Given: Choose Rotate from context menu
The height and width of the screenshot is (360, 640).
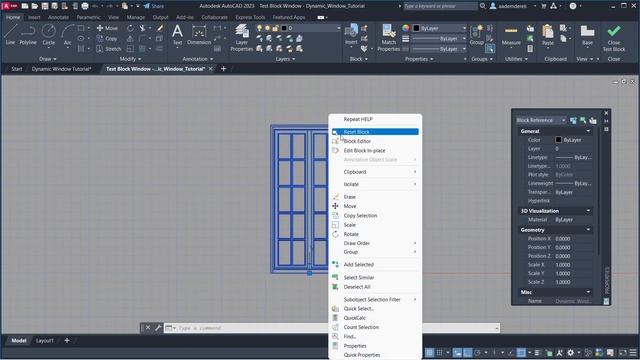Looking at the screenshot, I should (375, 234).
